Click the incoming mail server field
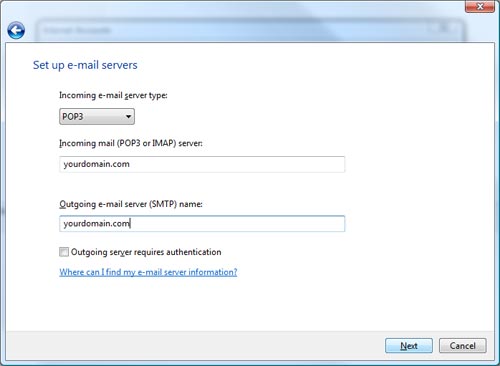The image size is (500, 366). (x=202, y=164)
